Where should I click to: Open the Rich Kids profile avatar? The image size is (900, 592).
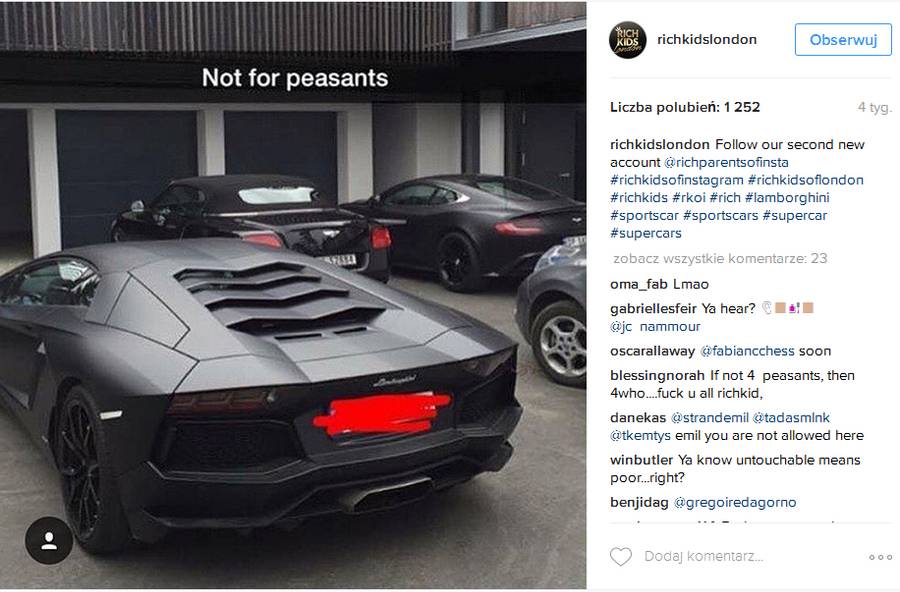[627, 40]
